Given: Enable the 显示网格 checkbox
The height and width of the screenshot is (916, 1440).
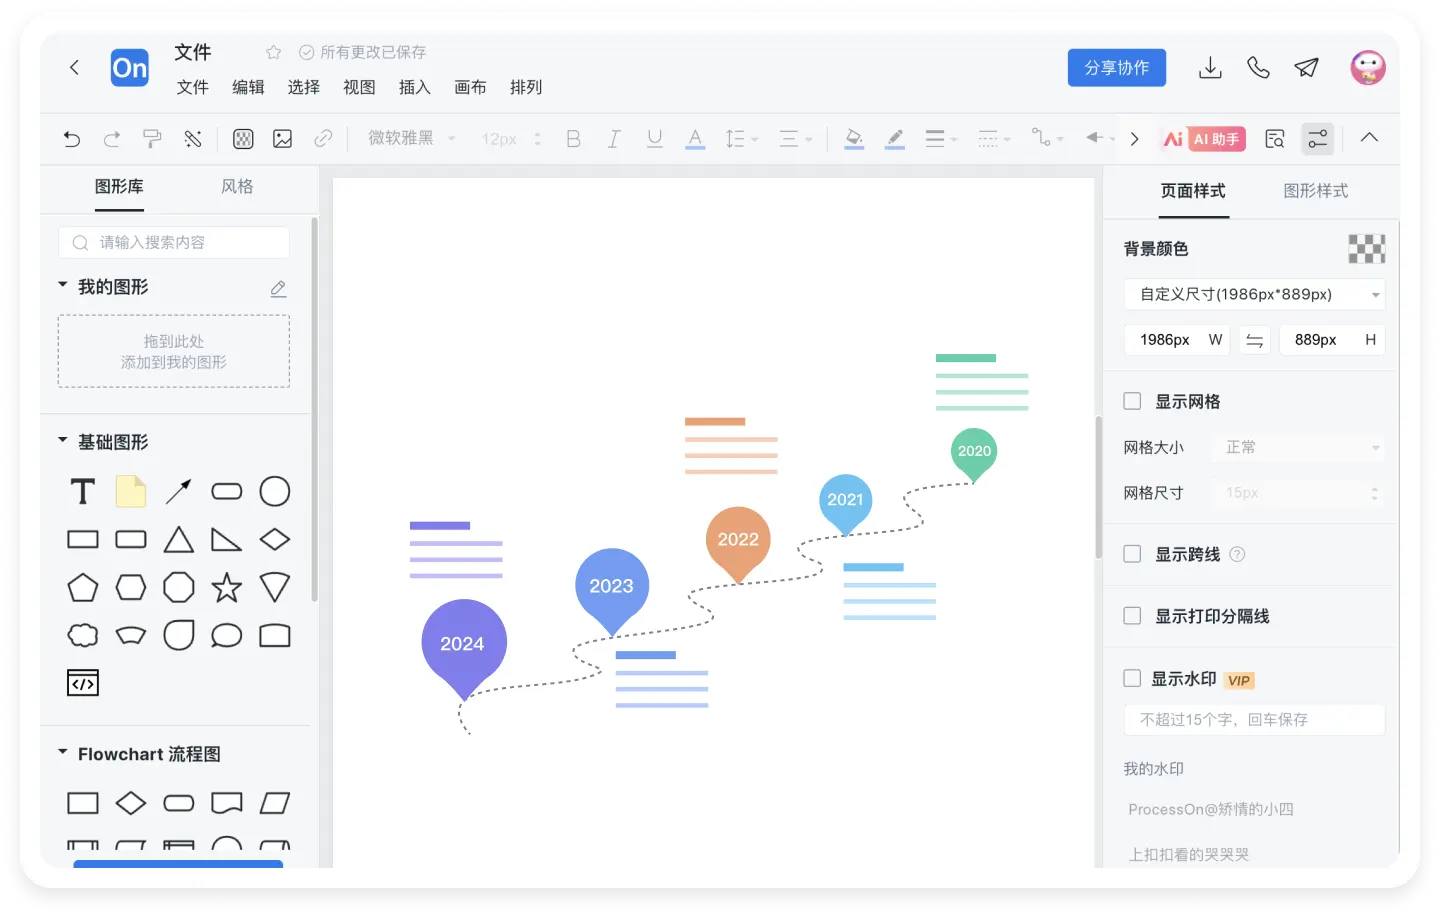Looking at the screenshot, I should pyautogui.click(x=1132, y=401).
